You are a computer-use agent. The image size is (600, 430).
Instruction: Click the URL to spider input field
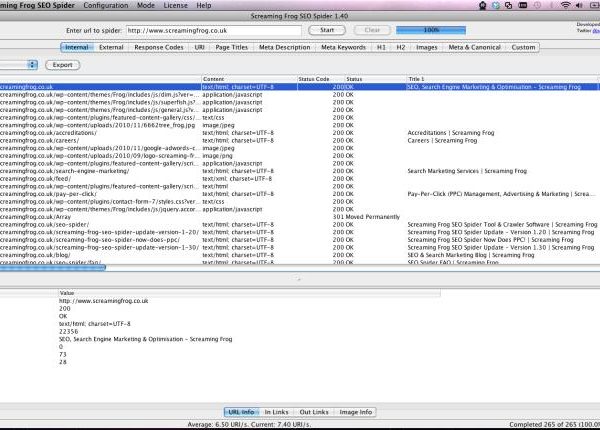coord(214,30)
